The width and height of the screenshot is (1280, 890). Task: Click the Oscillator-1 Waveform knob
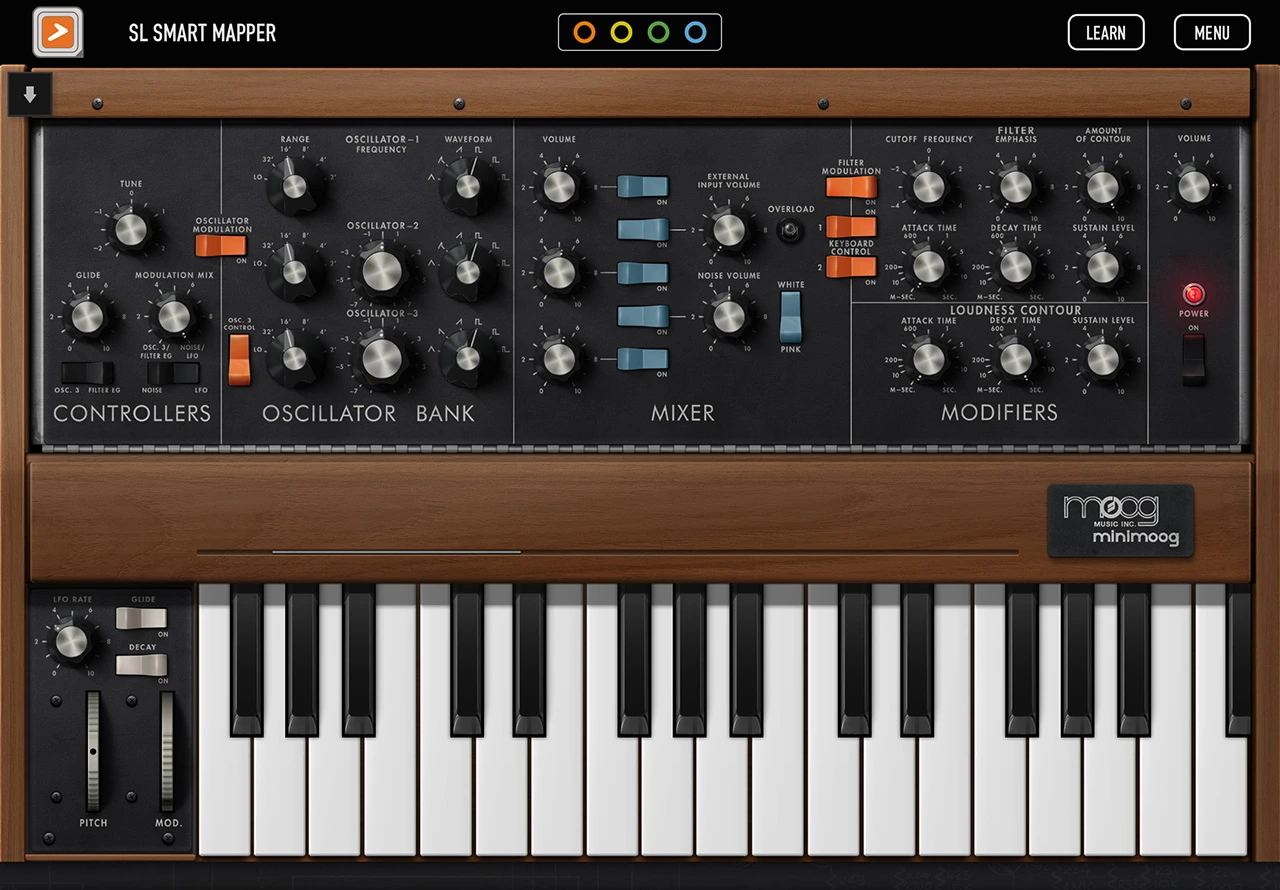467,186
